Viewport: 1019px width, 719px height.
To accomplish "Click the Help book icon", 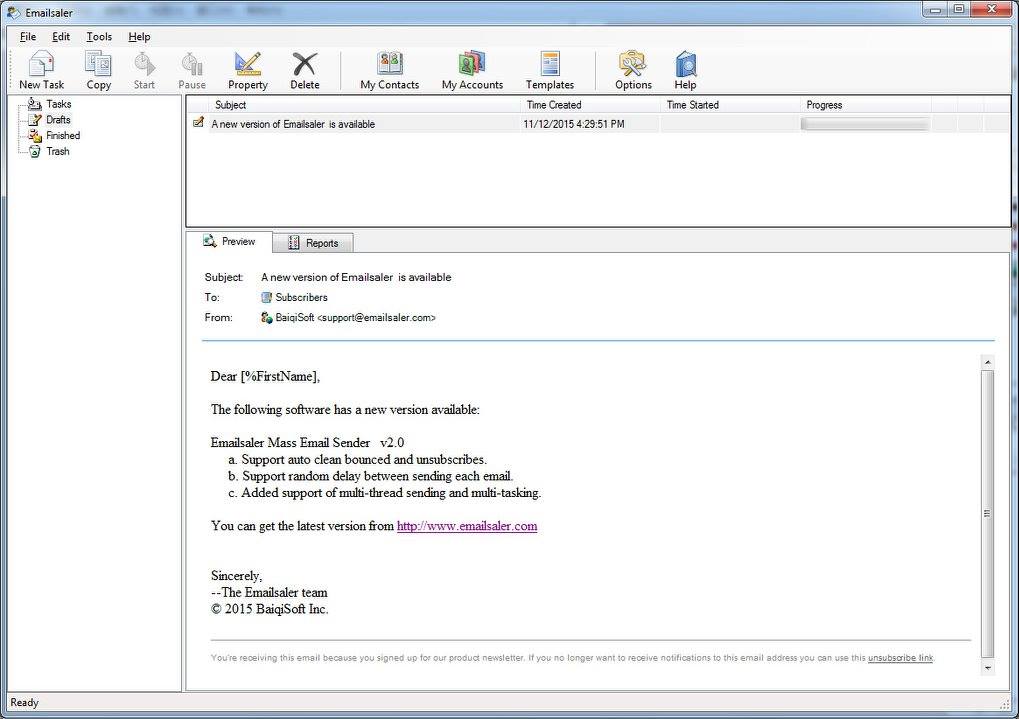I will (x=686, y=64).
